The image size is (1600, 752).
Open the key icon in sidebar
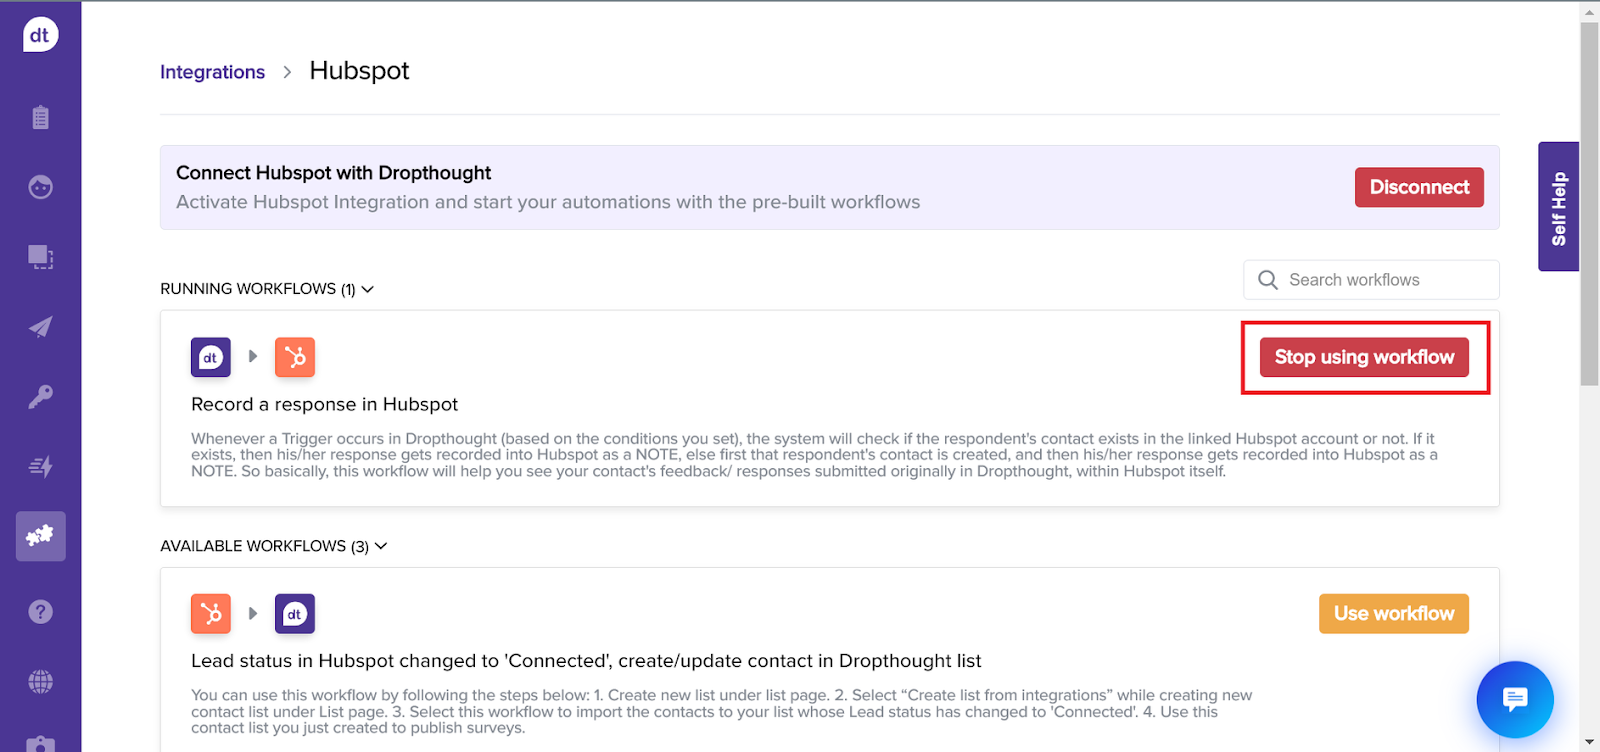coord(40,397)
